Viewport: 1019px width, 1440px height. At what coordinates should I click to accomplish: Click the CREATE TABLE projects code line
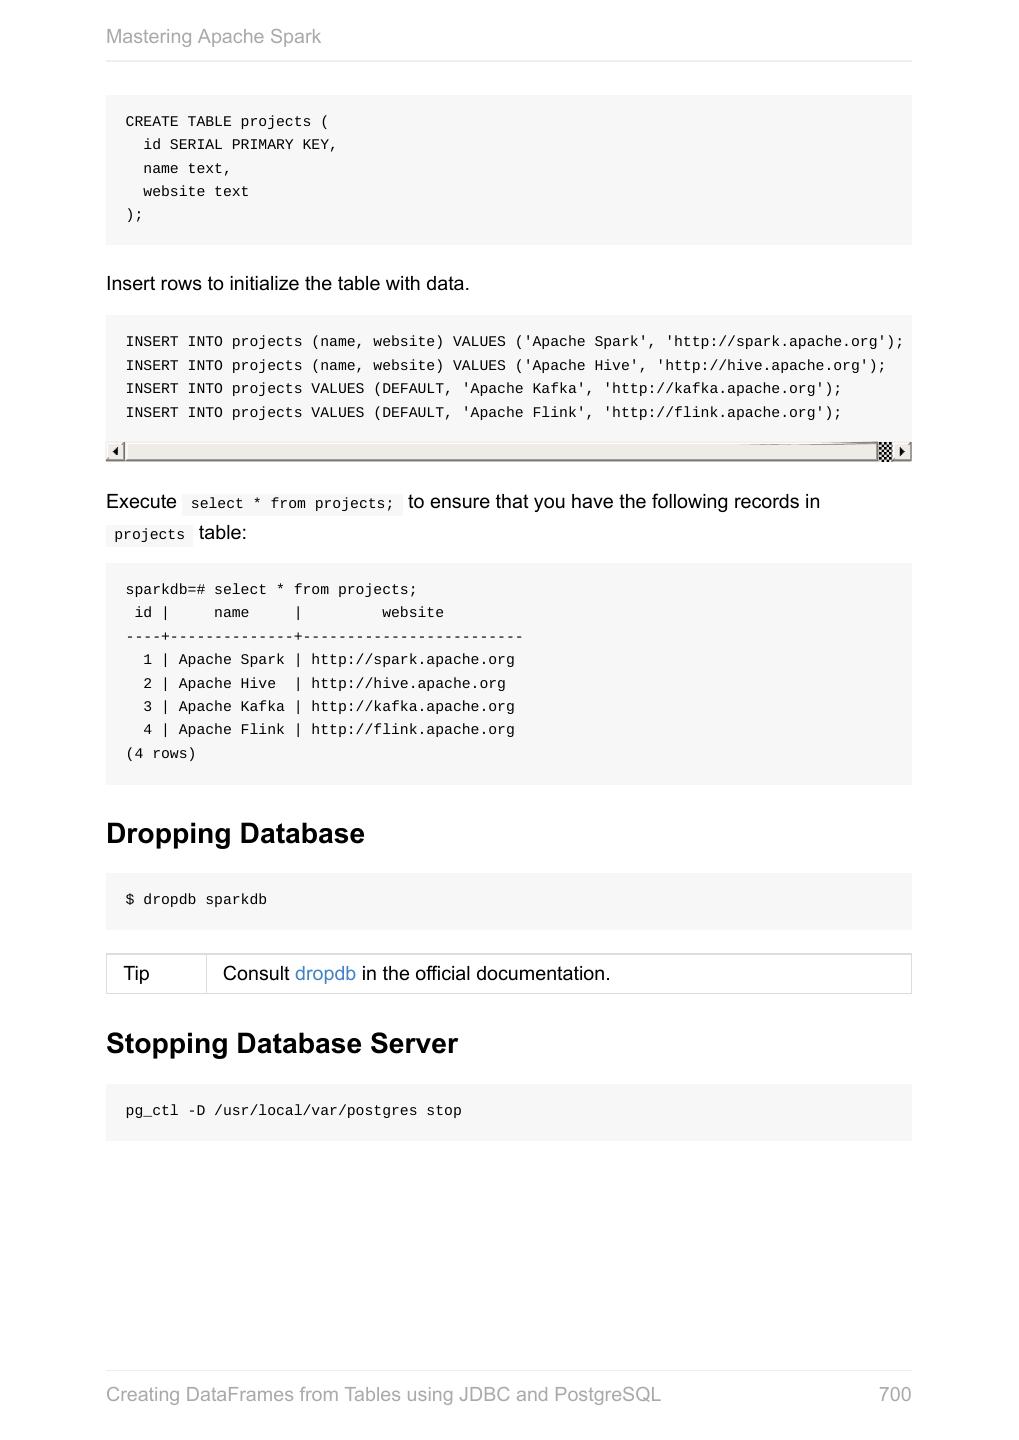[x=226, y=122]
